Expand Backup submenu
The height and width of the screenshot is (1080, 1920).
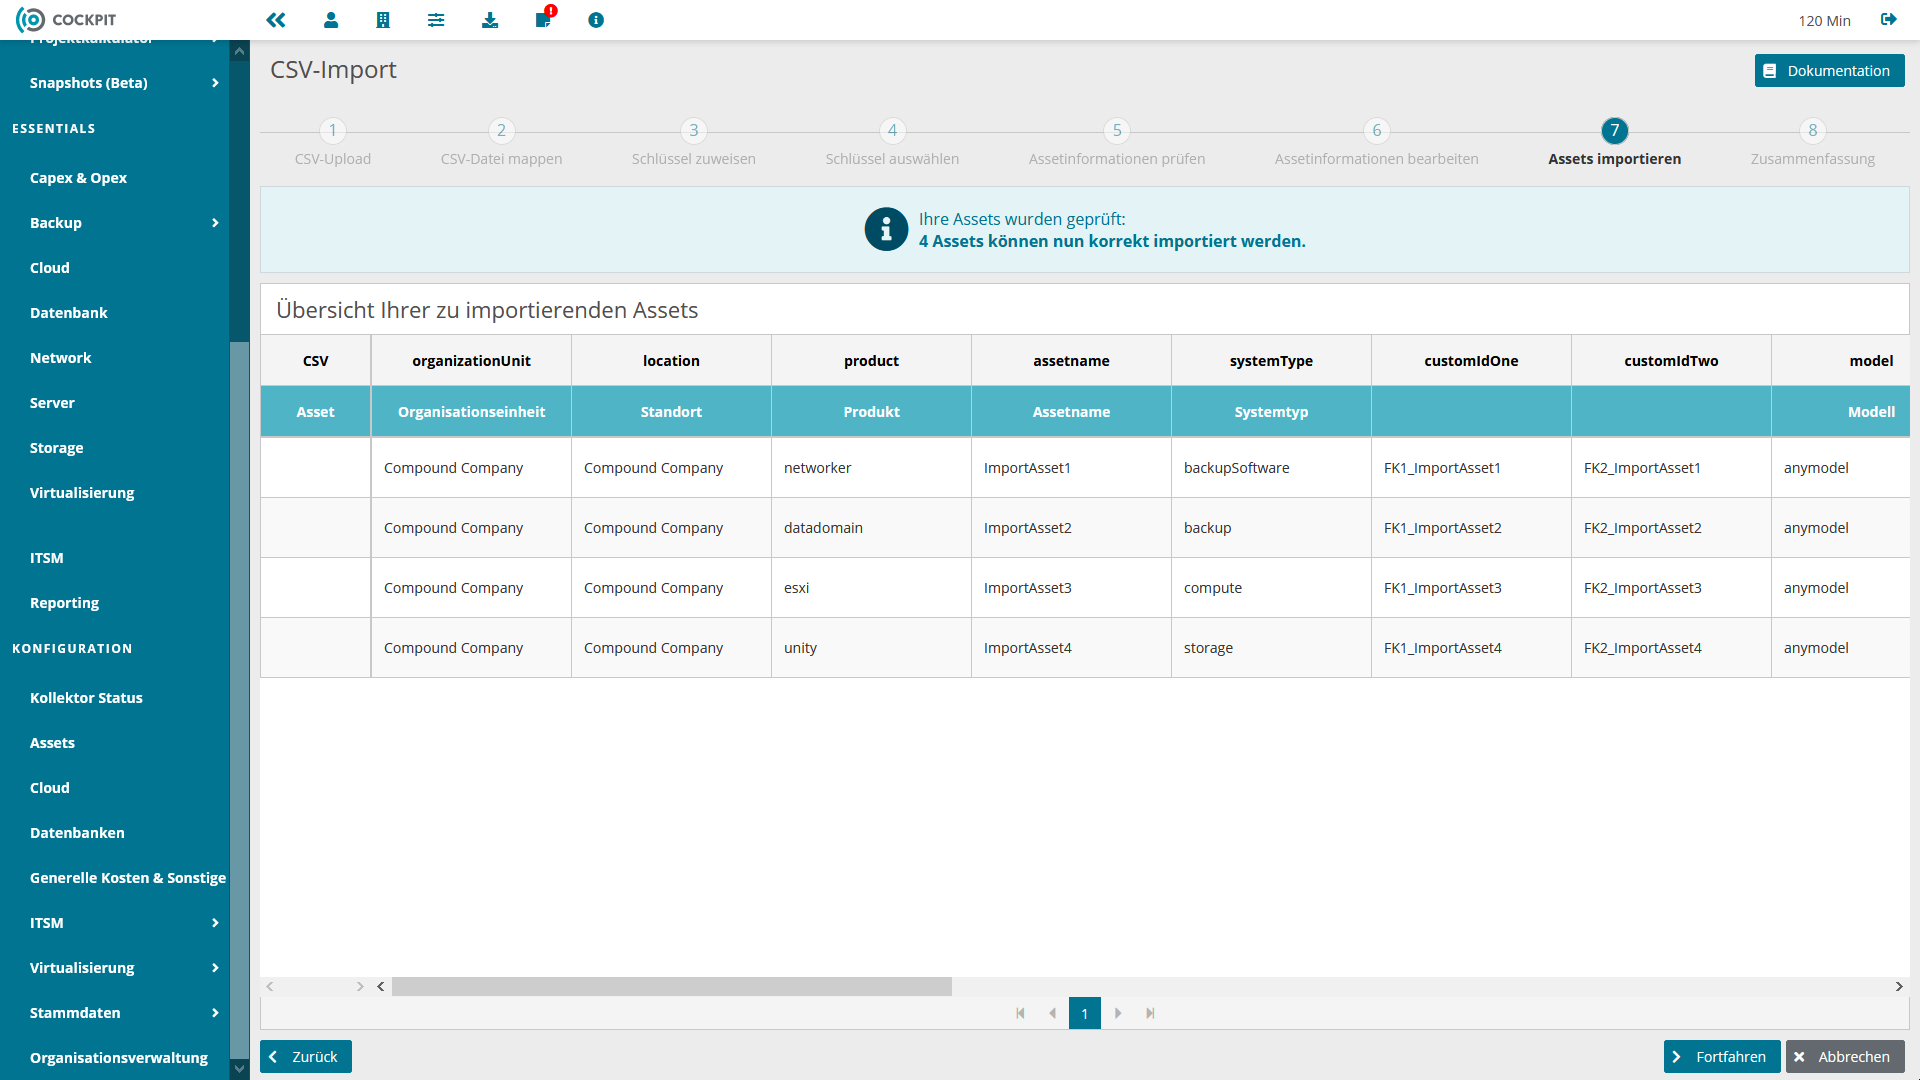[214, 223]
